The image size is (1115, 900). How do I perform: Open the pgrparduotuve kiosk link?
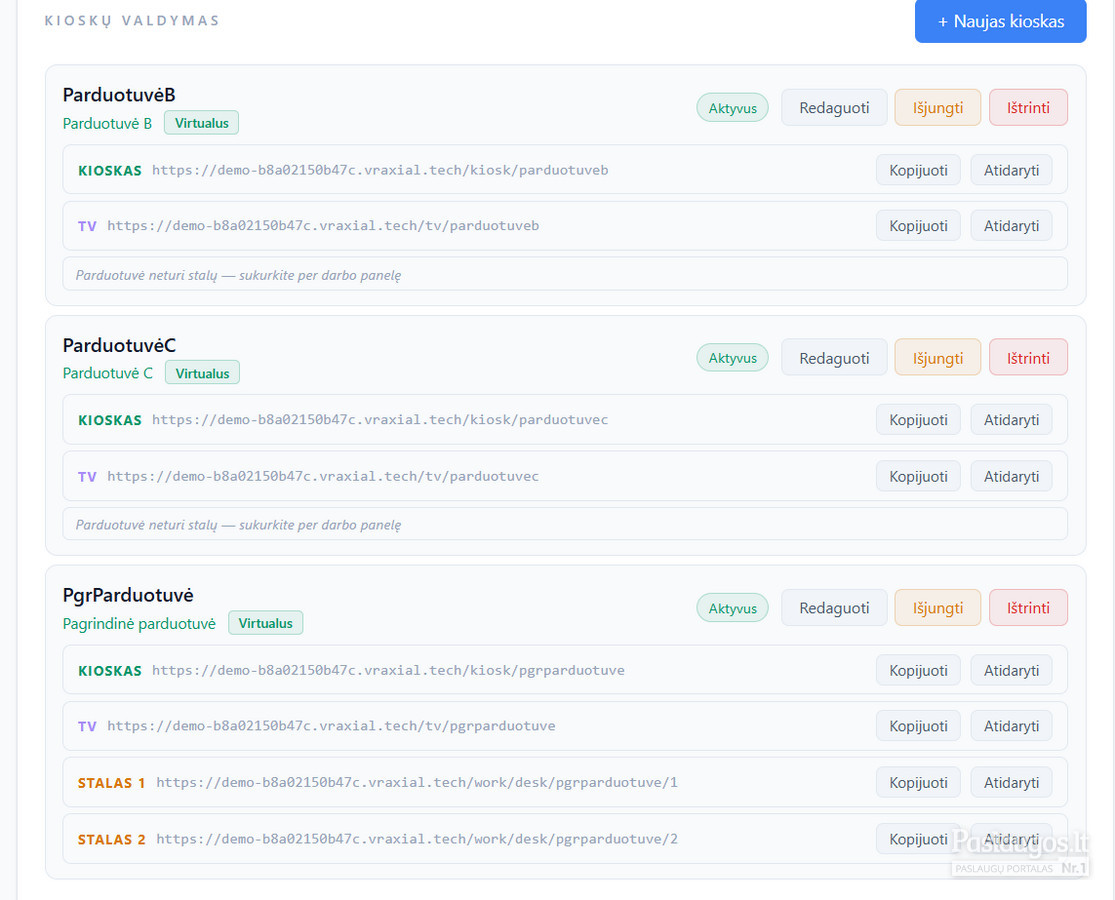[1011, 670]
